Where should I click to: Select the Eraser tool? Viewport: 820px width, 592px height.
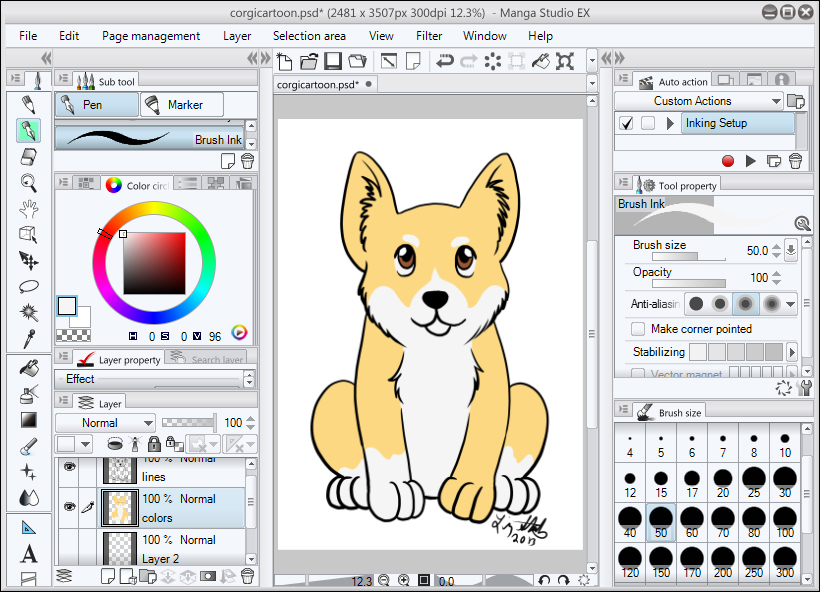pyautogui.click(x=28, y=157)
